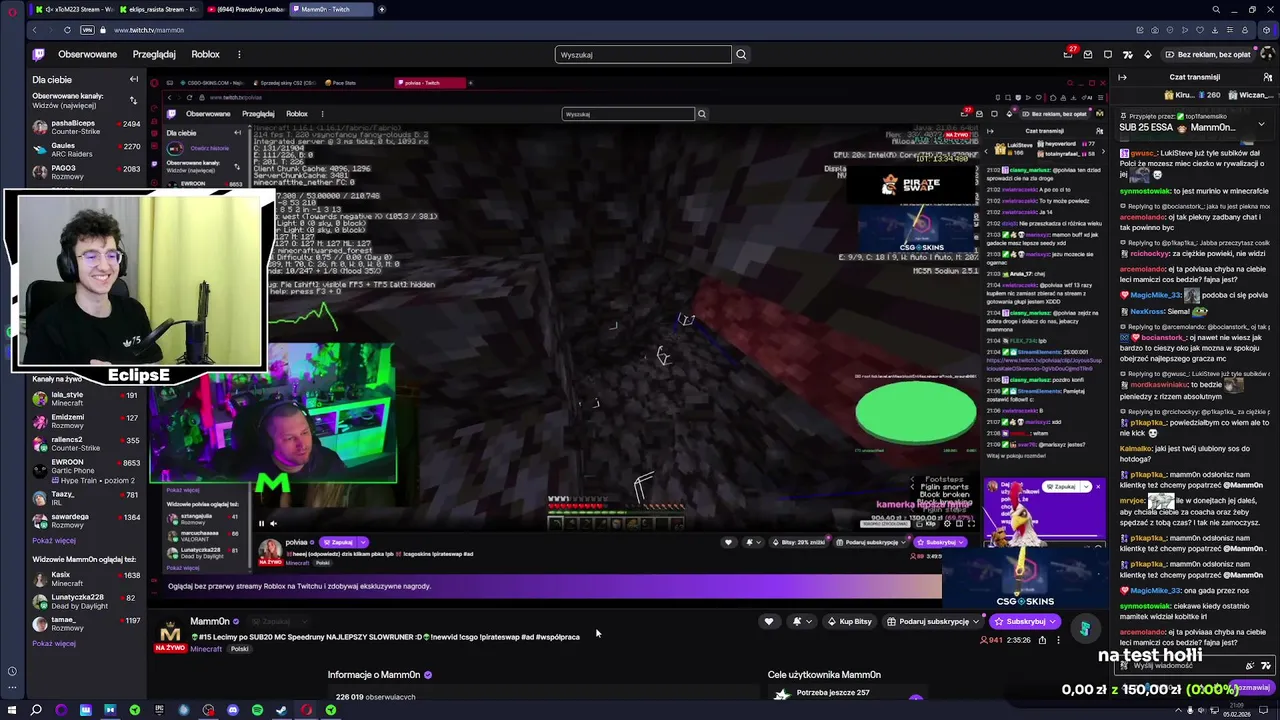This screenshot has height=720, width=1280.
Task: Toggle the VPN badge in address bar
Action: 88,30
